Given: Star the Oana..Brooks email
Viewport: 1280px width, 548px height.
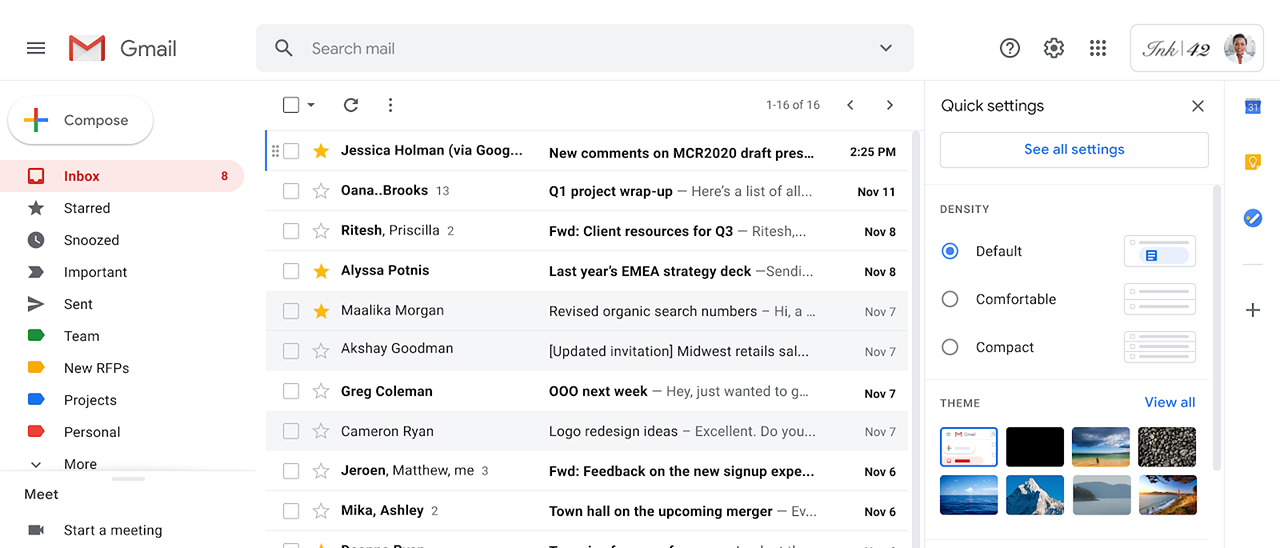Looking at the screenshot, I should (321, 191).
